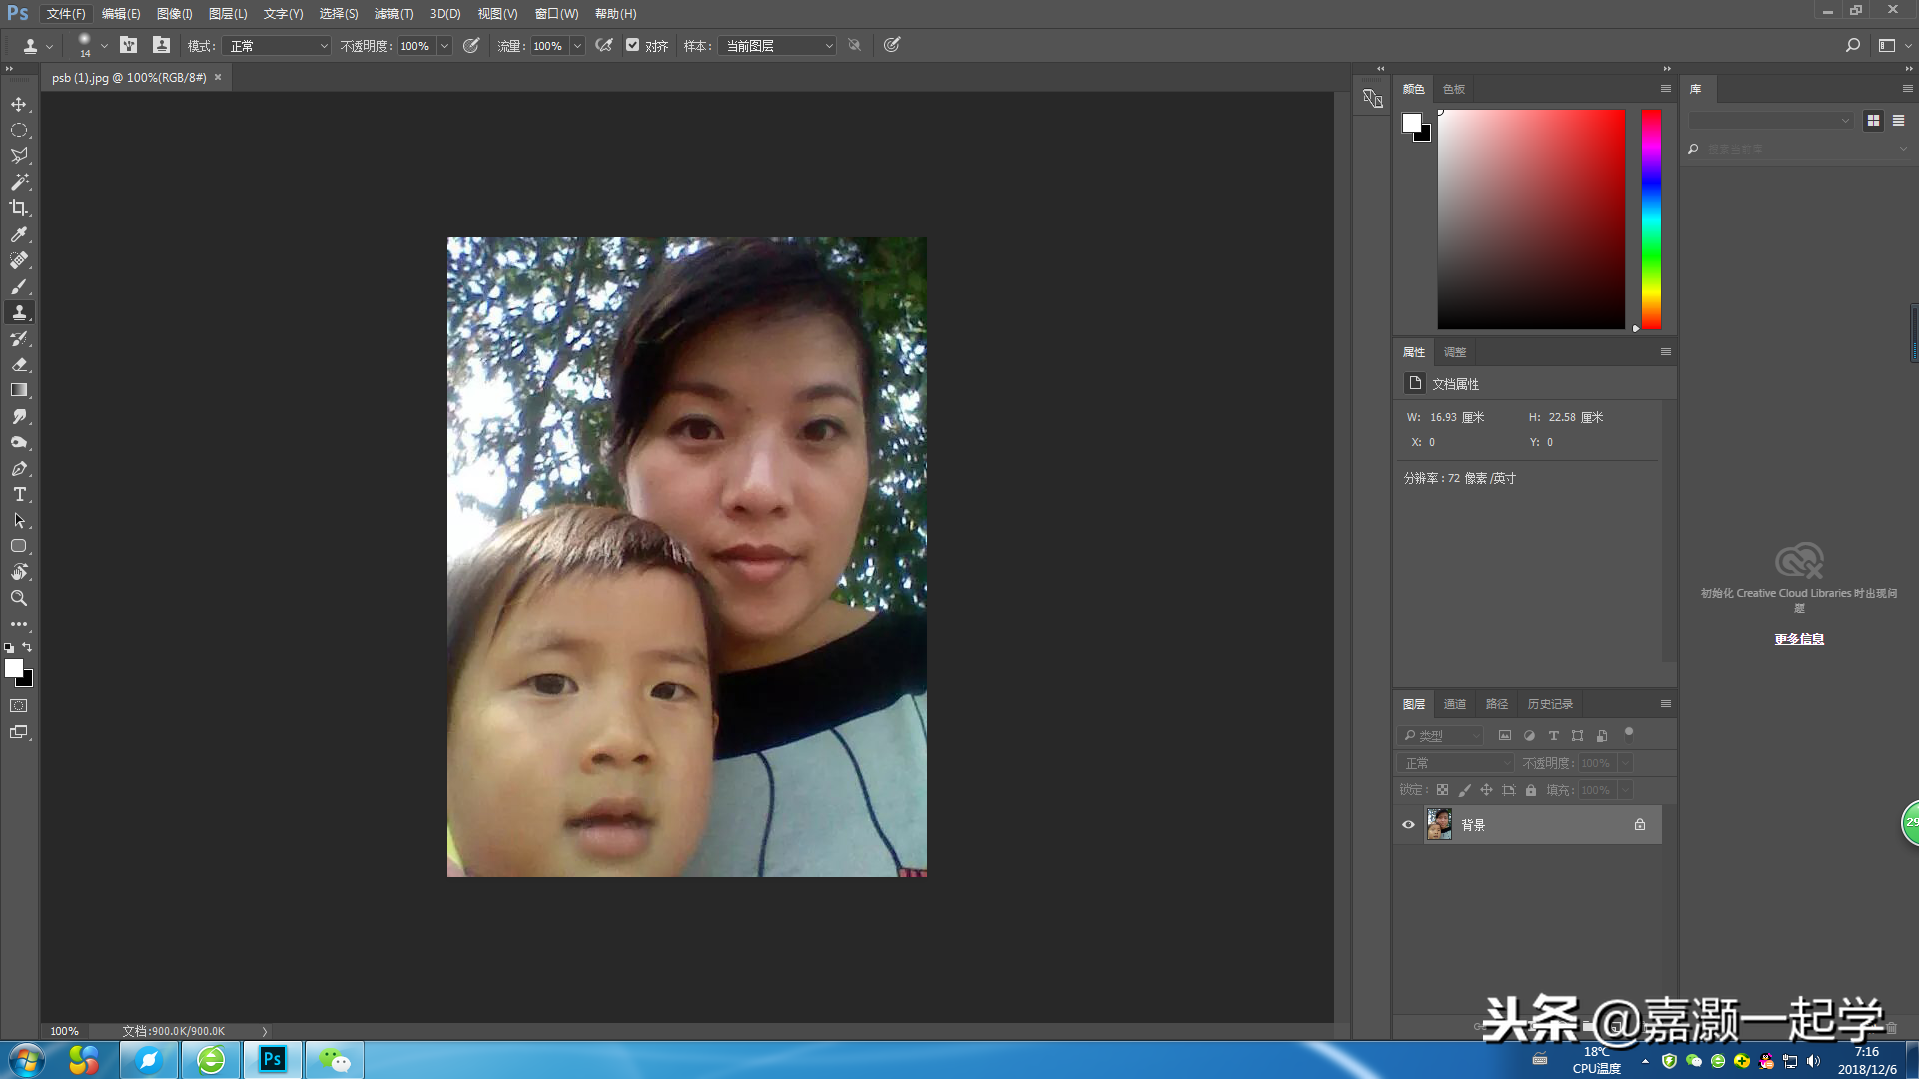Click the hue spectrum slider
Screen dimensions: 1919x1079
tap(1651, 219)
